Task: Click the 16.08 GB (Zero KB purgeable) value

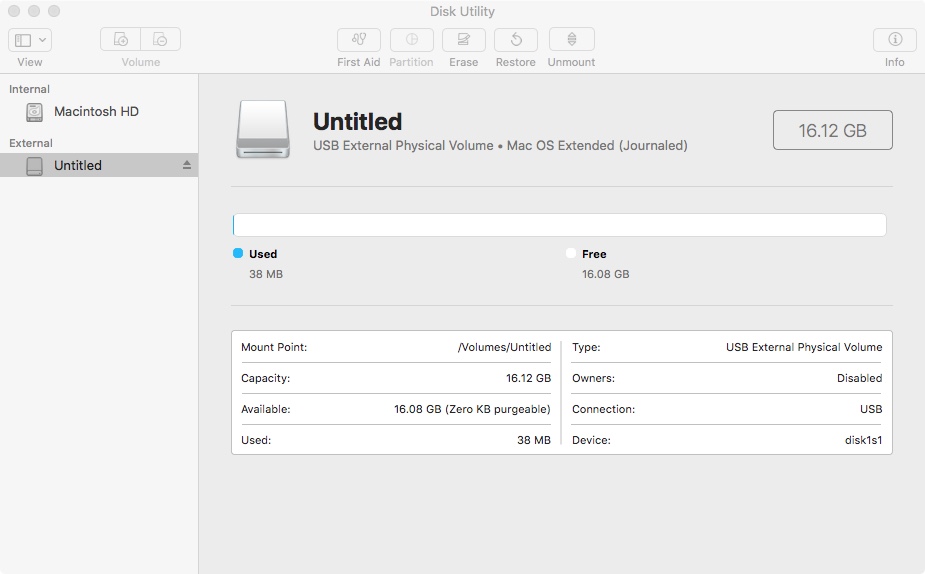Action: (473, 409)
